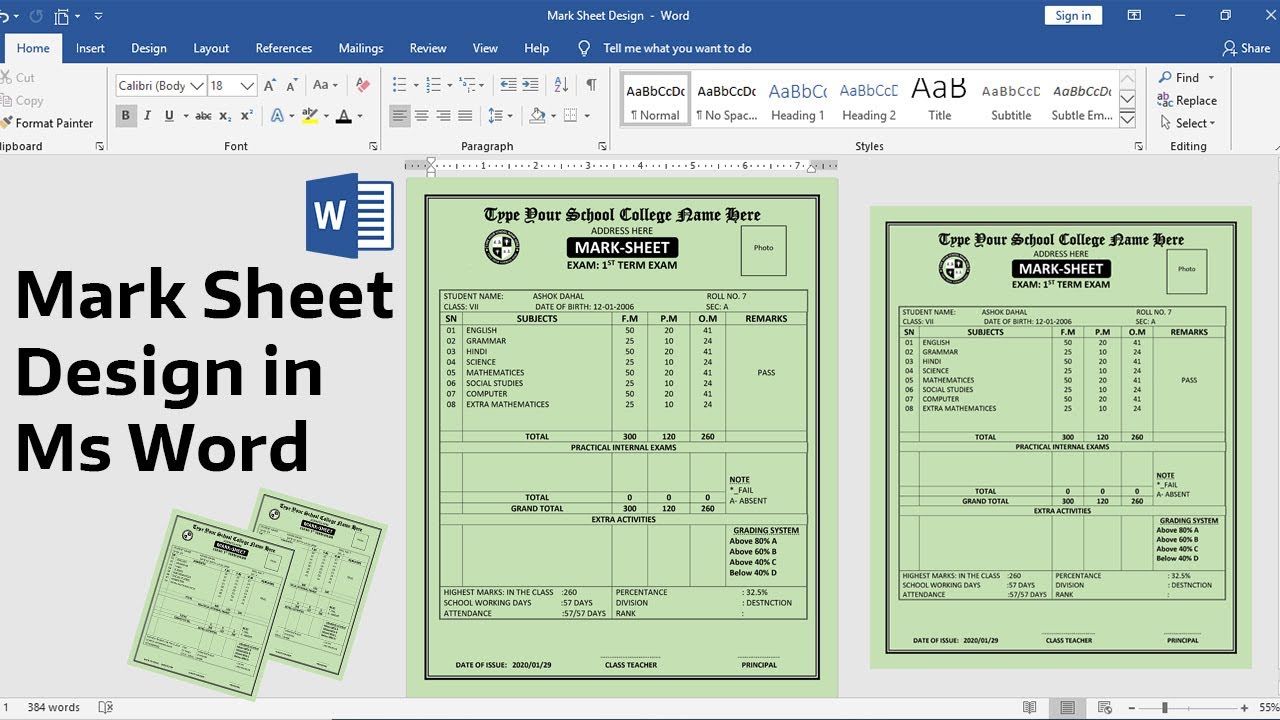The width and height of the screenshot is (1280, 720).
Task: Open the font name dropdown
Action: coord(197,86)
